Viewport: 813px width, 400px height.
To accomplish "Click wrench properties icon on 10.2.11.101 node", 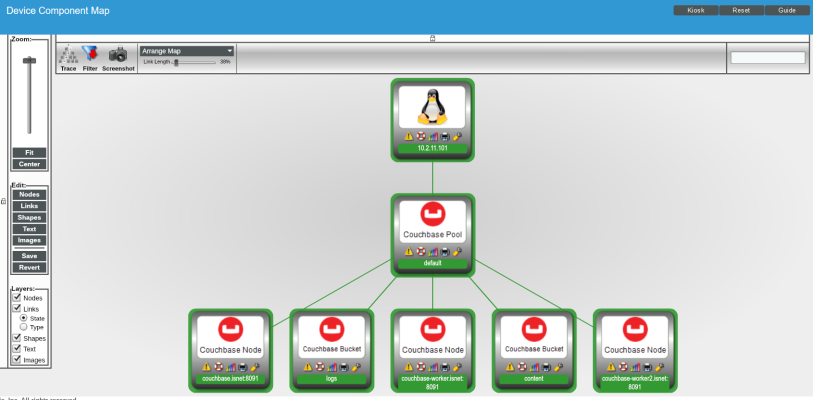I will pos(457,136).
